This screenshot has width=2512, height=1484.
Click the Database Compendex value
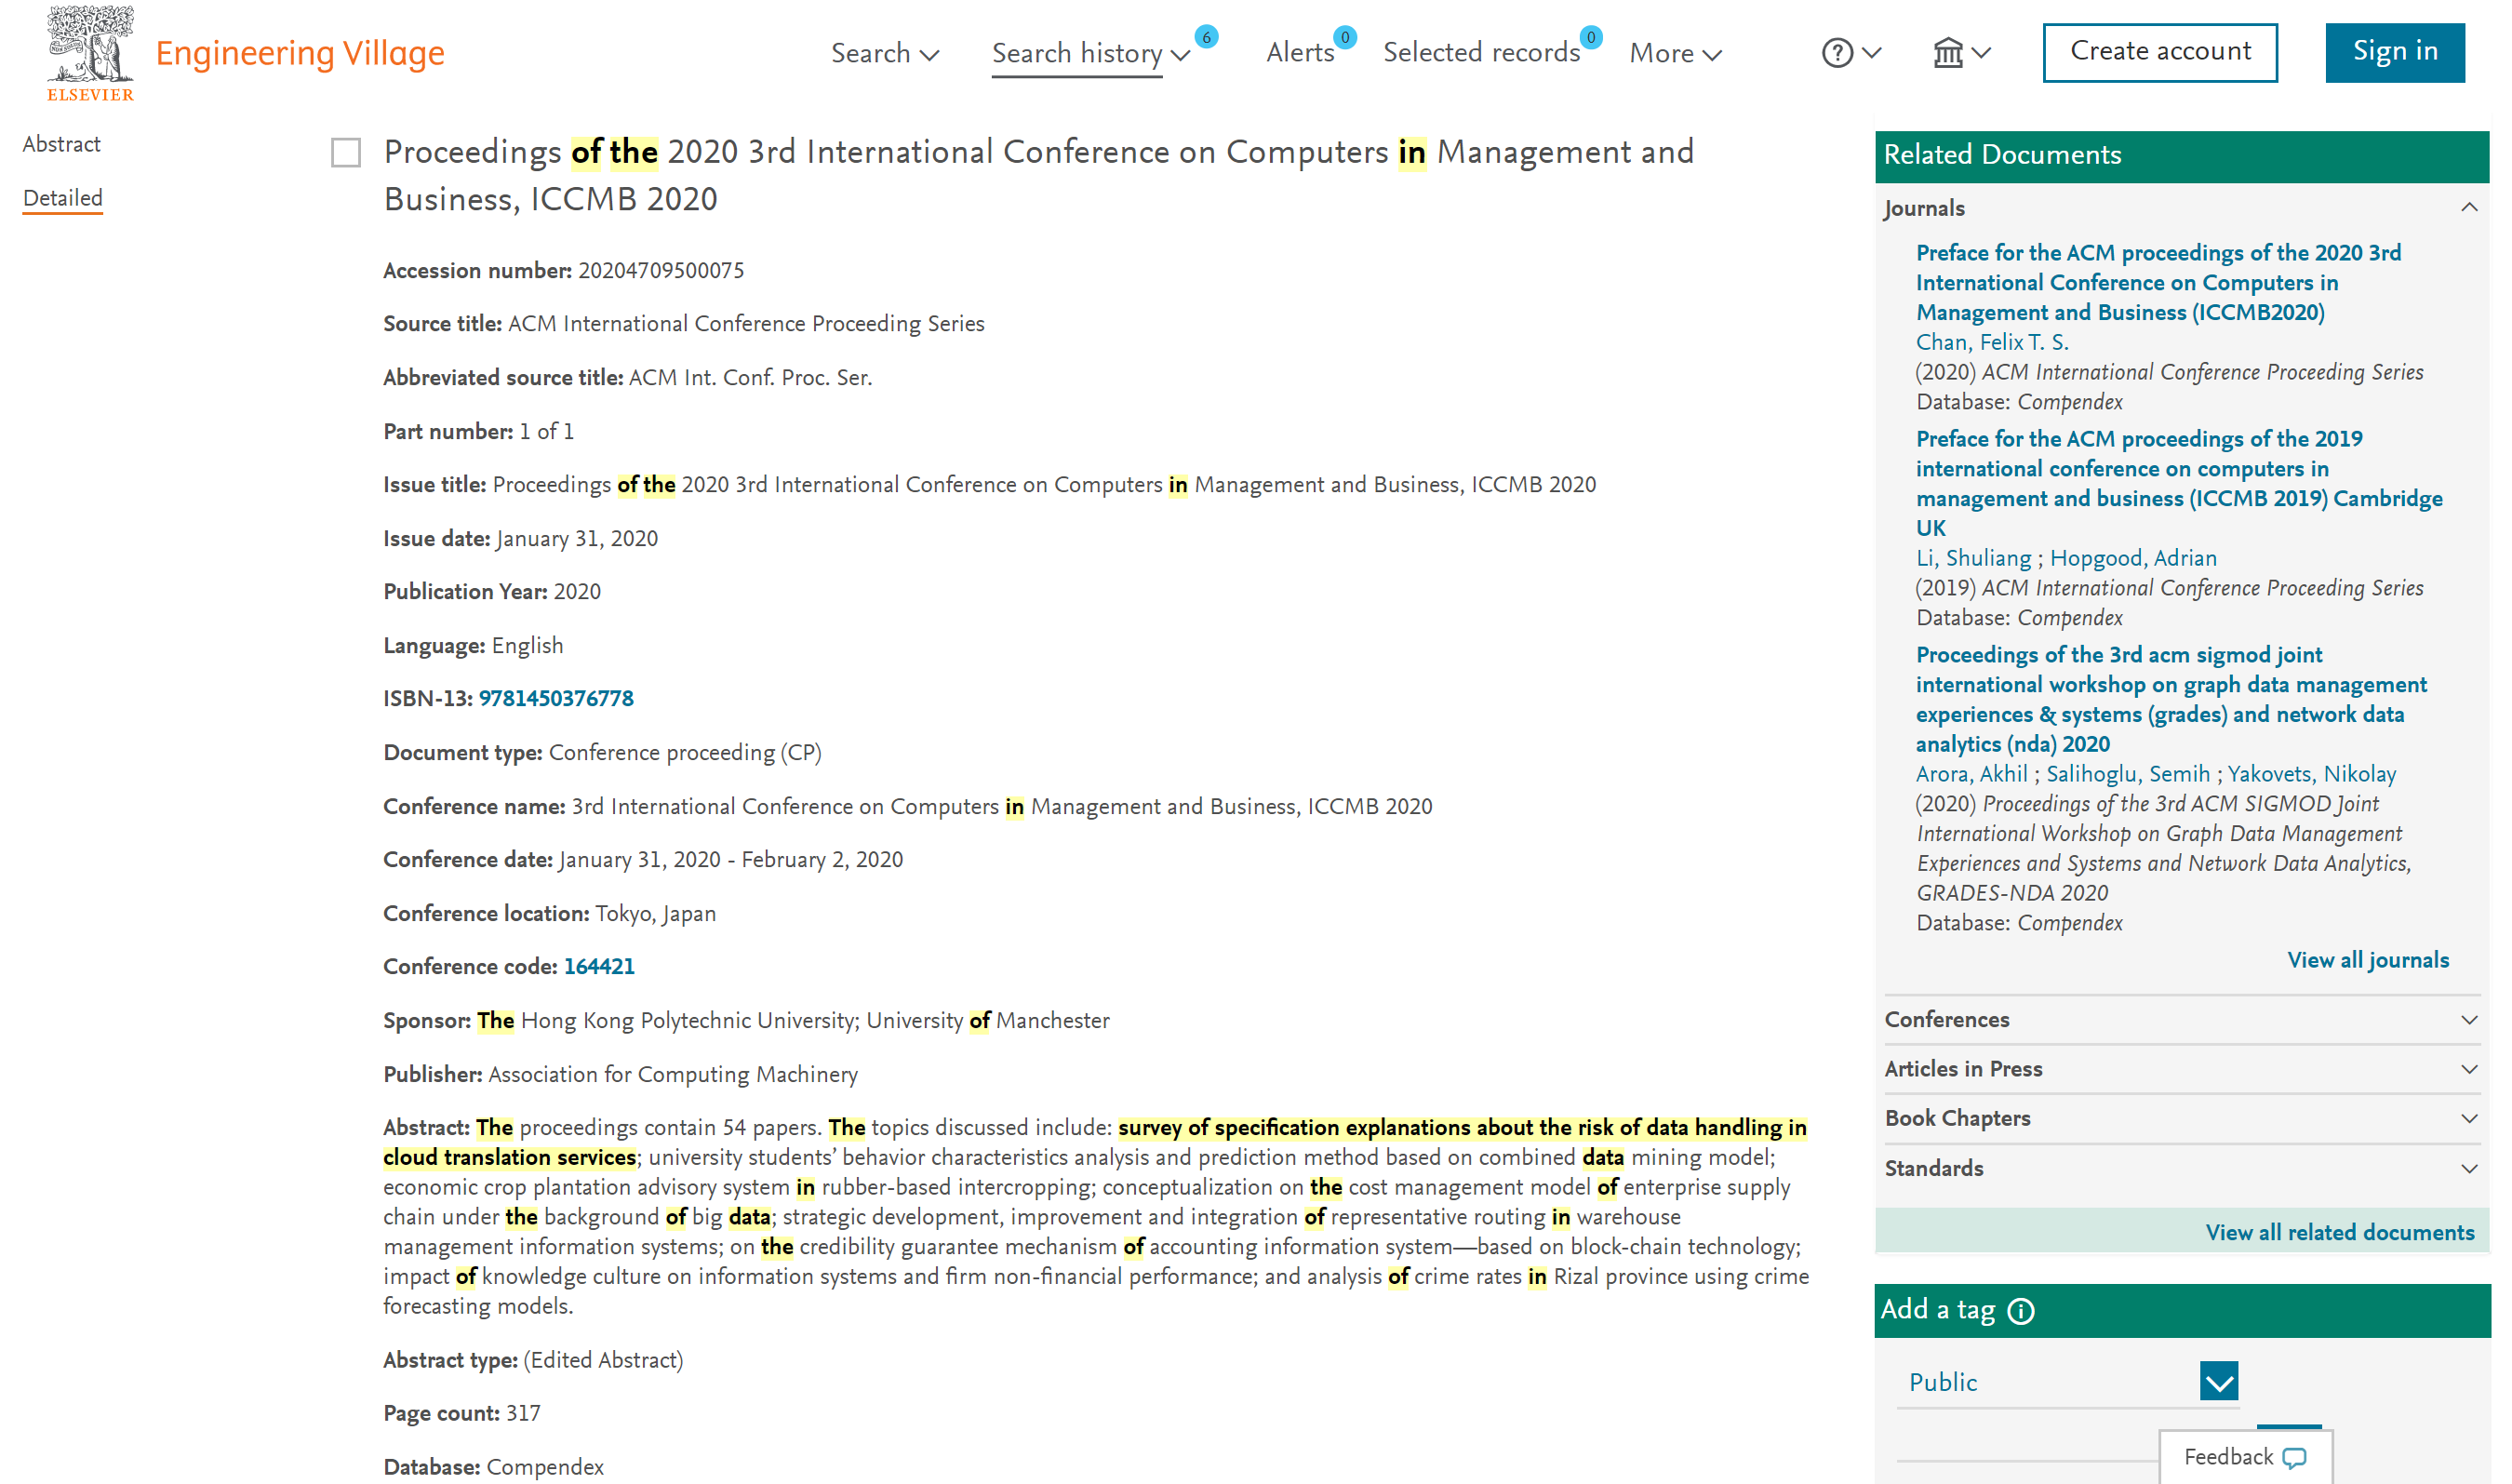[545, 1468]
